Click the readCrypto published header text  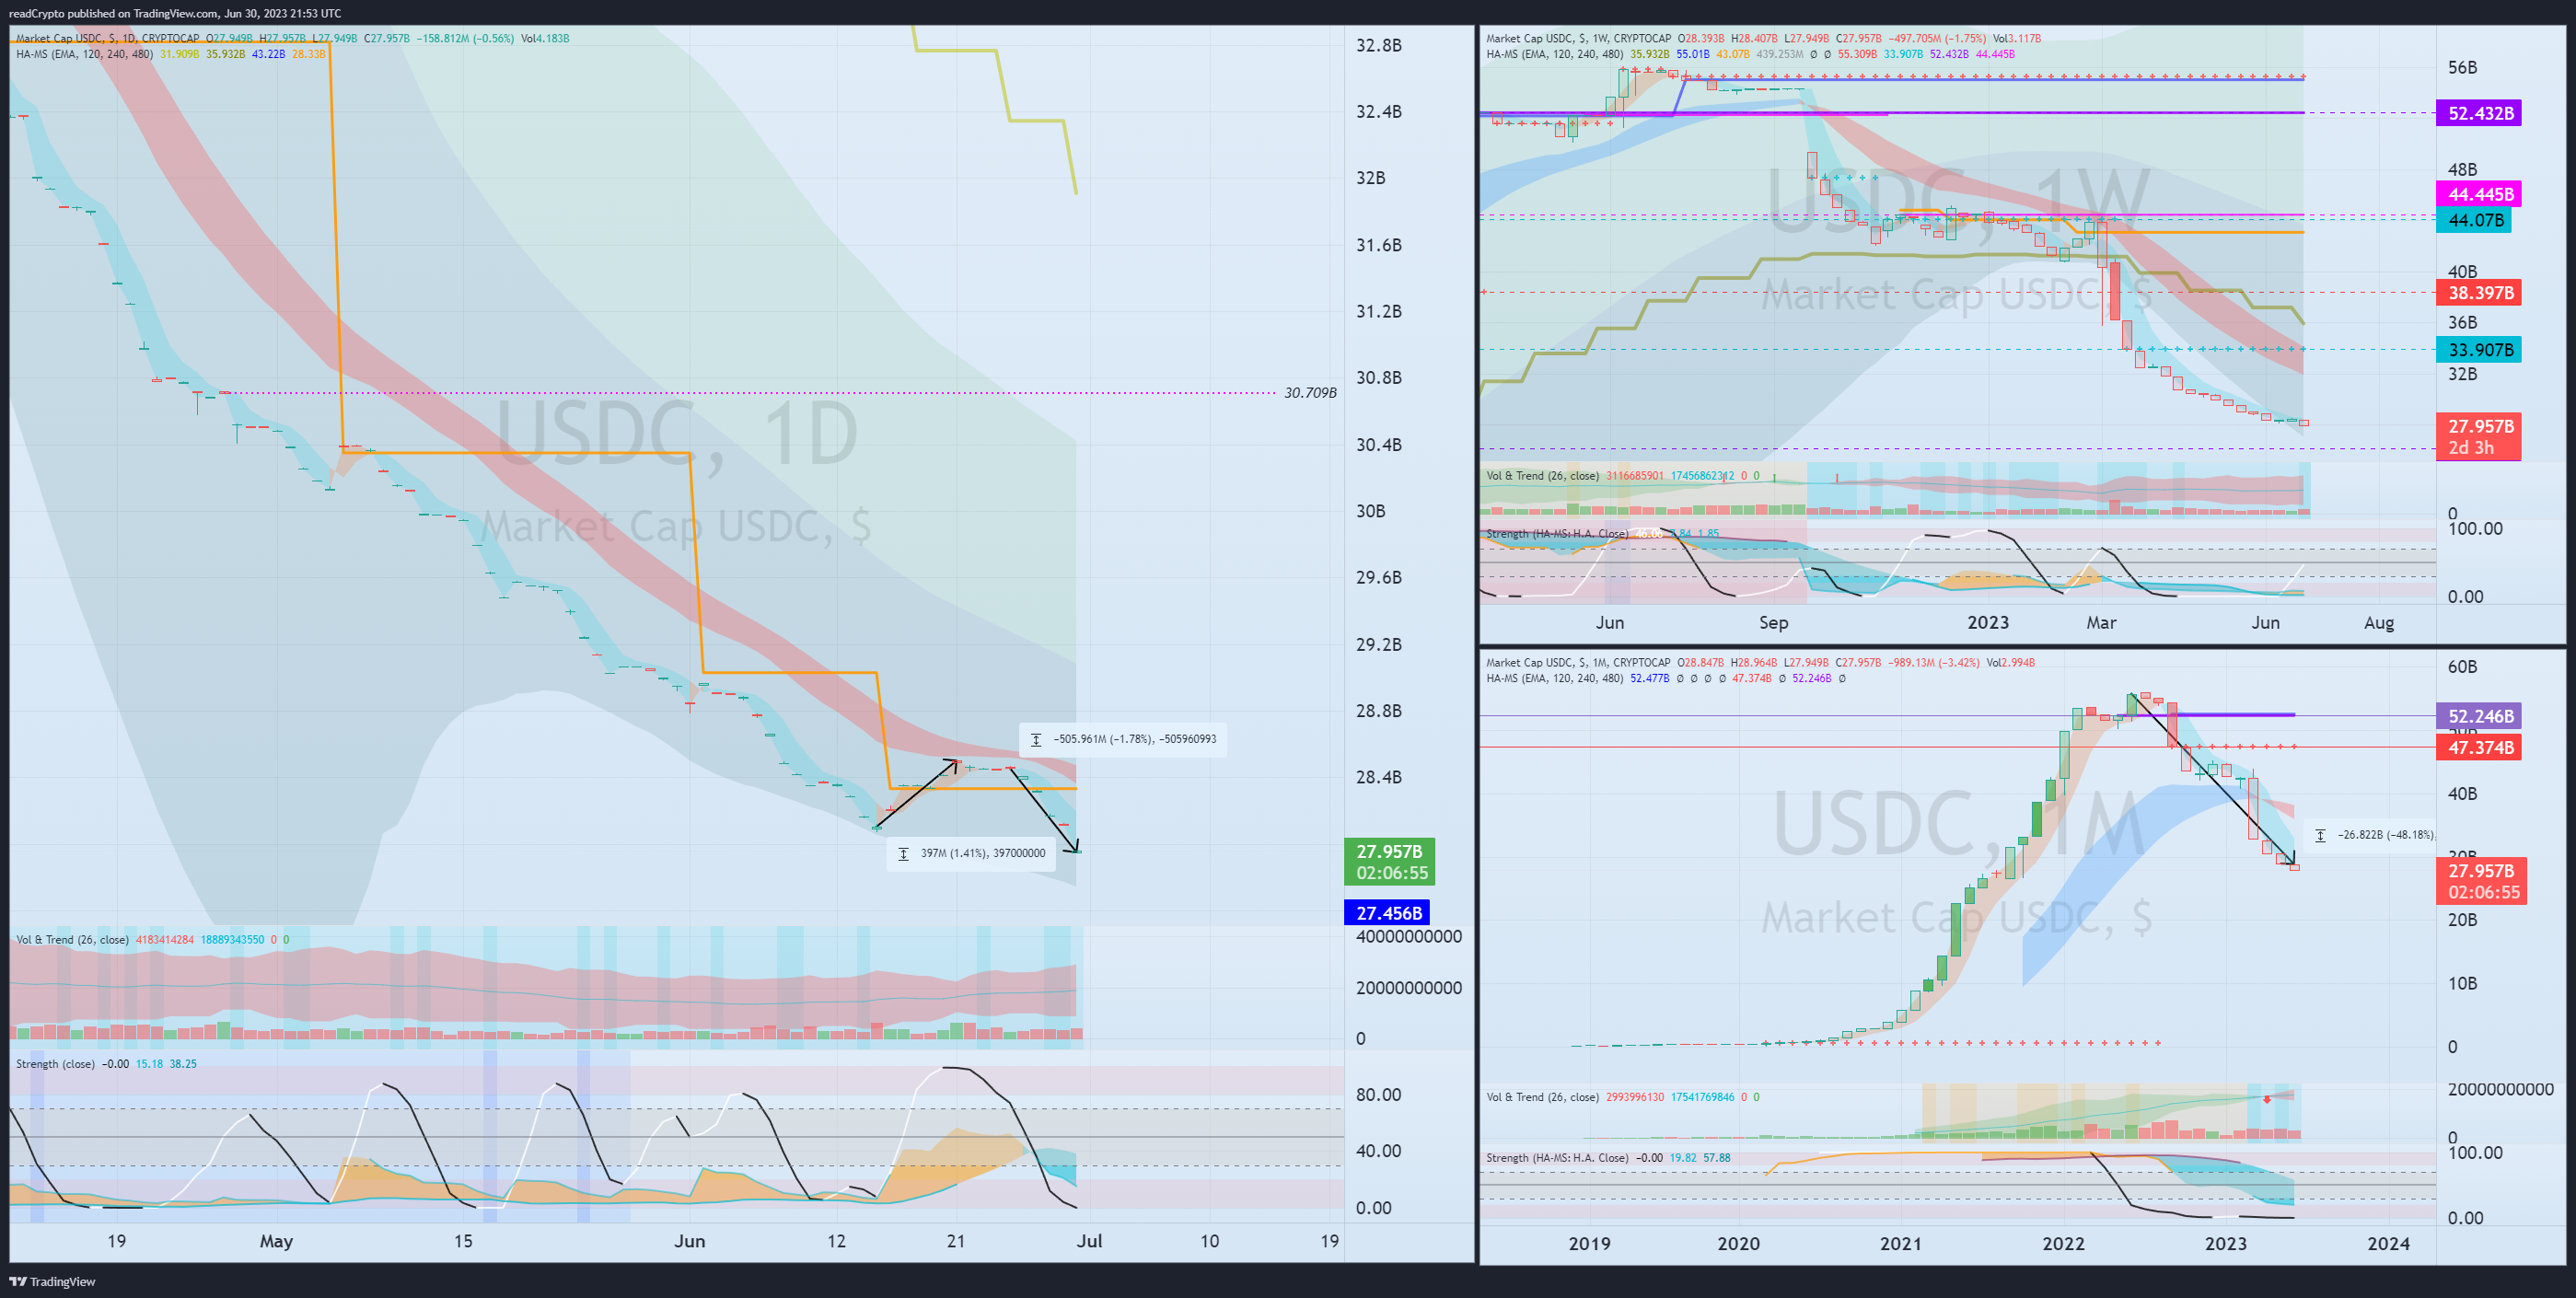point(175,13)
